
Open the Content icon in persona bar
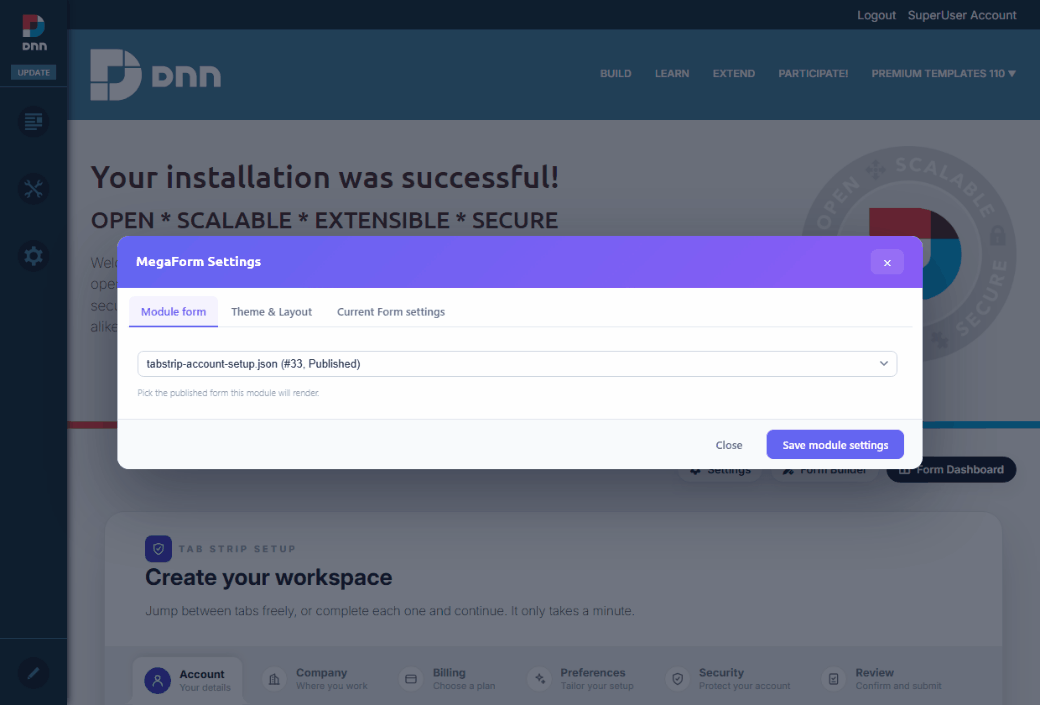33,121
